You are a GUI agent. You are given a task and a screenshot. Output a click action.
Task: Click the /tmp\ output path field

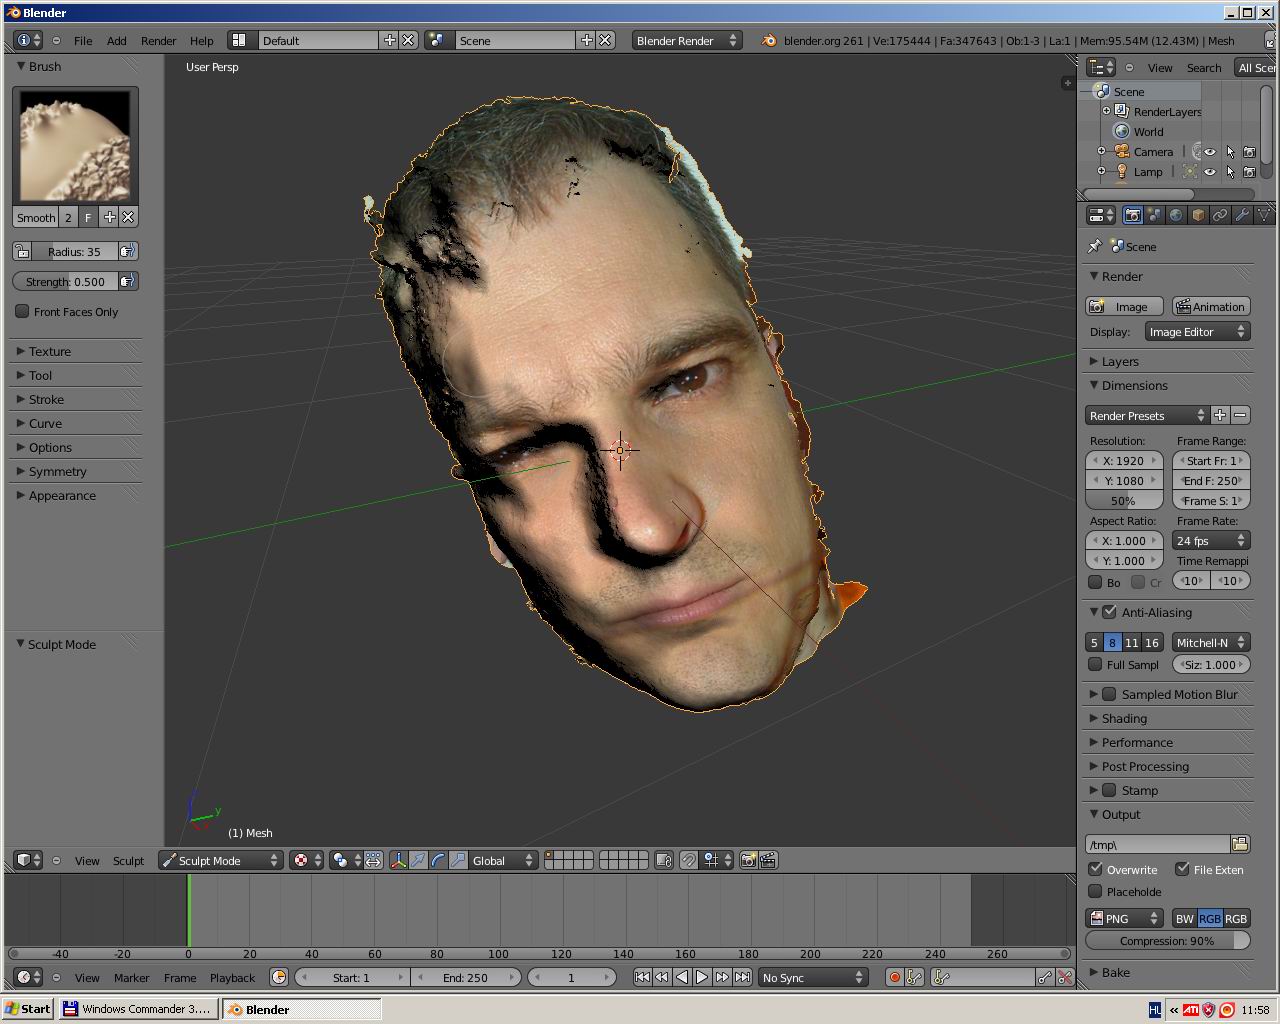(x=1157, y=844)
